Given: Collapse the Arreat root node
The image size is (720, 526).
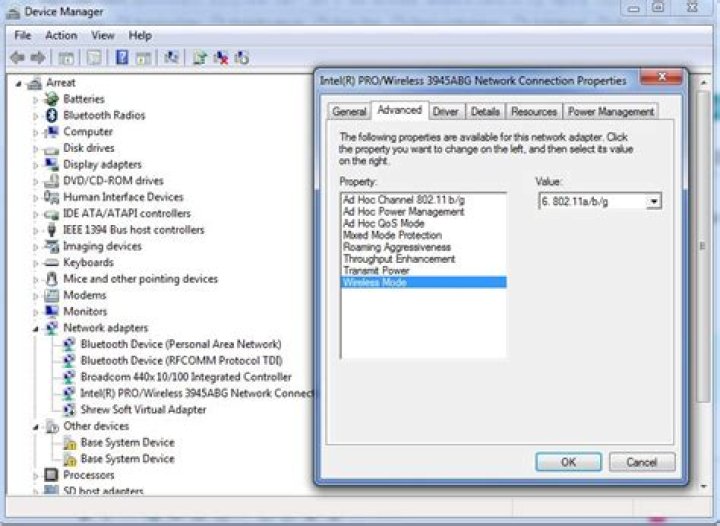Looking at the screenshot, I should (18, 84).
